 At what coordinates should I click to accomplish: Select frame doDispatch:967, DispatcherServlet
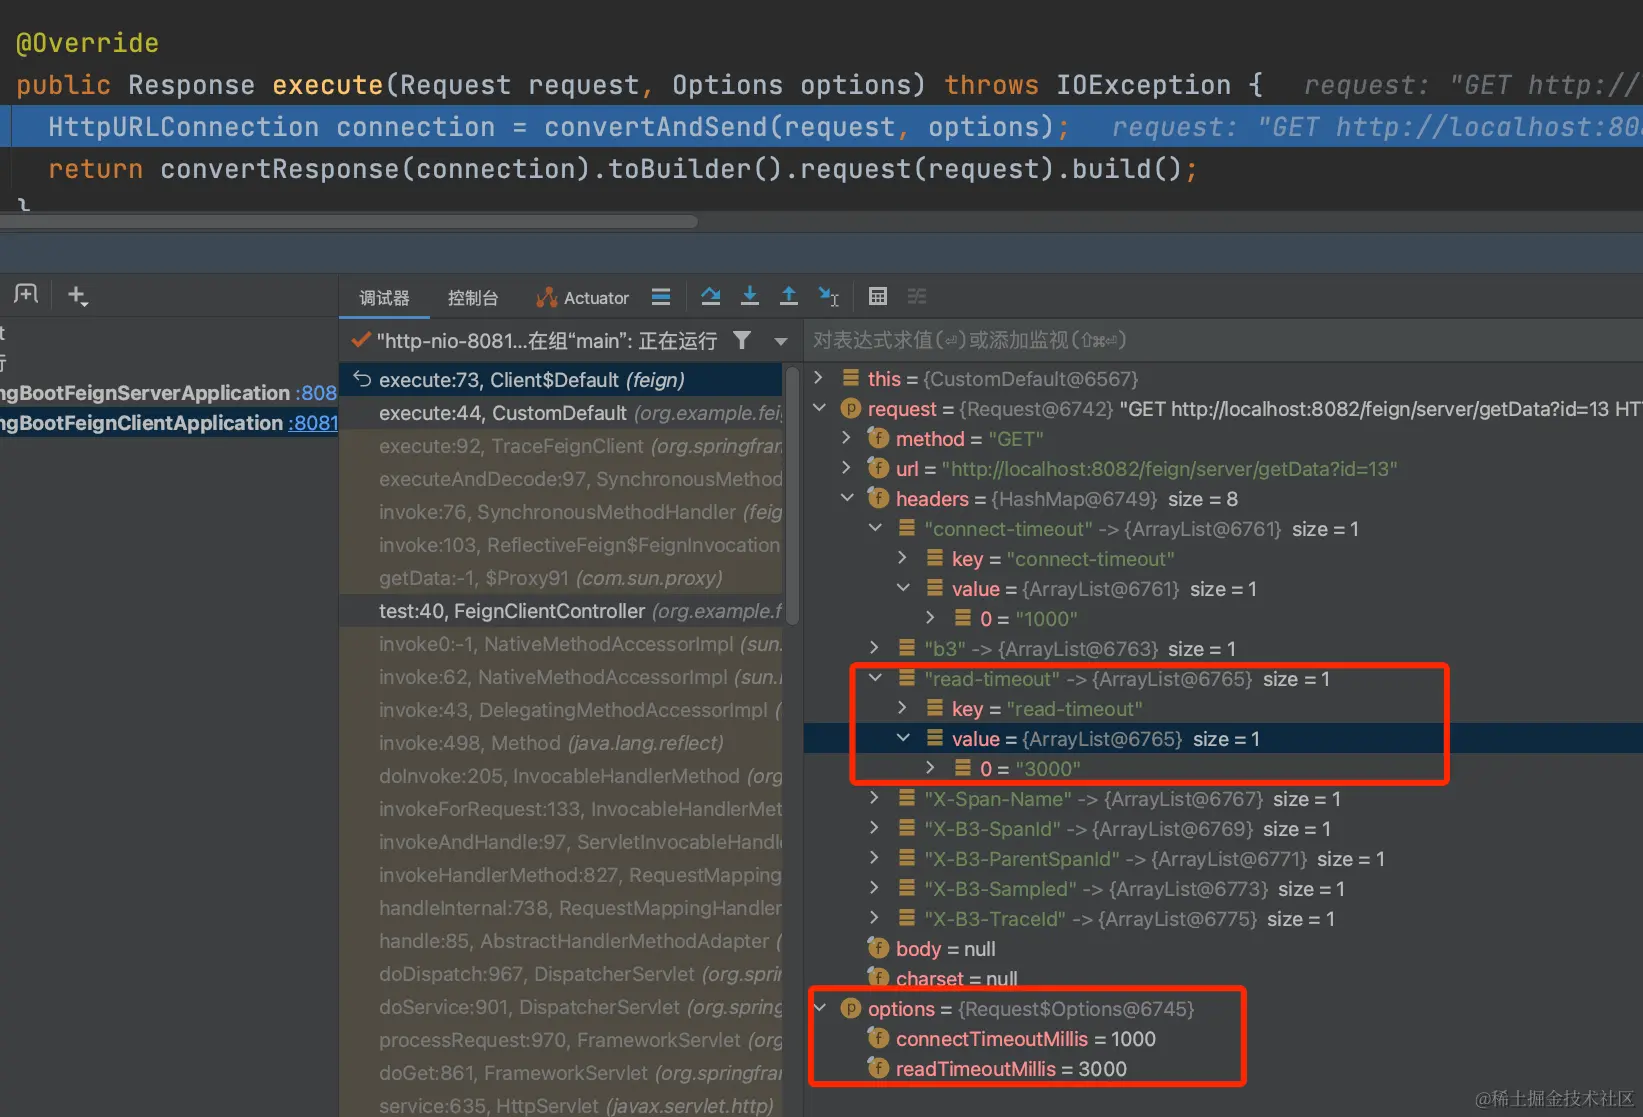tap(562, 974)
